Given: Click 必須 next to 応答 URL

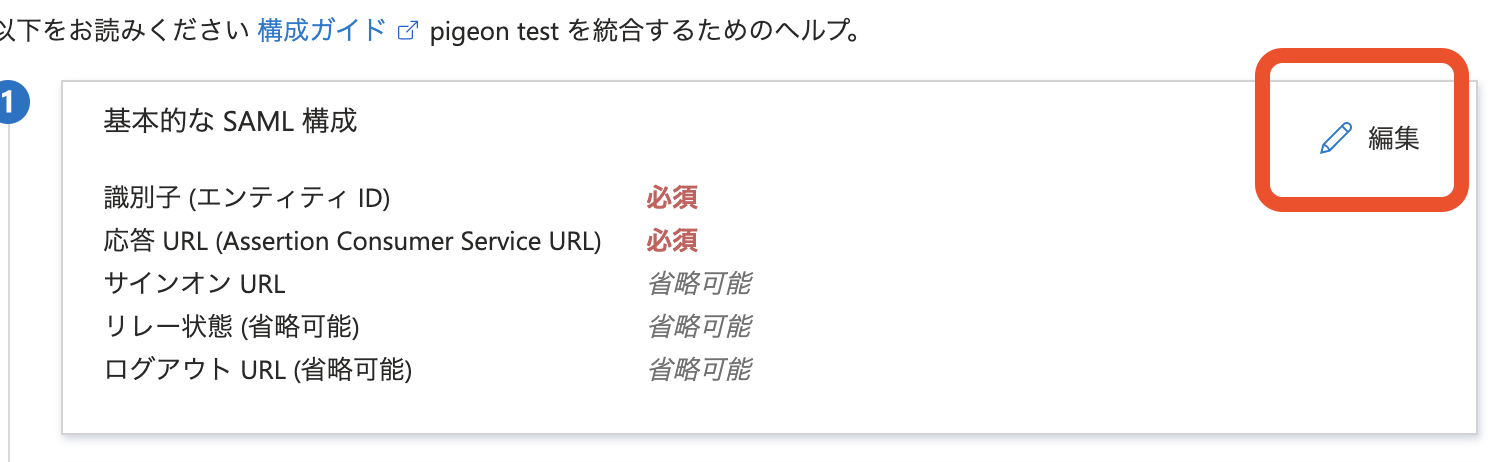Looking at the screenshot, I should [x=671, y=241].
